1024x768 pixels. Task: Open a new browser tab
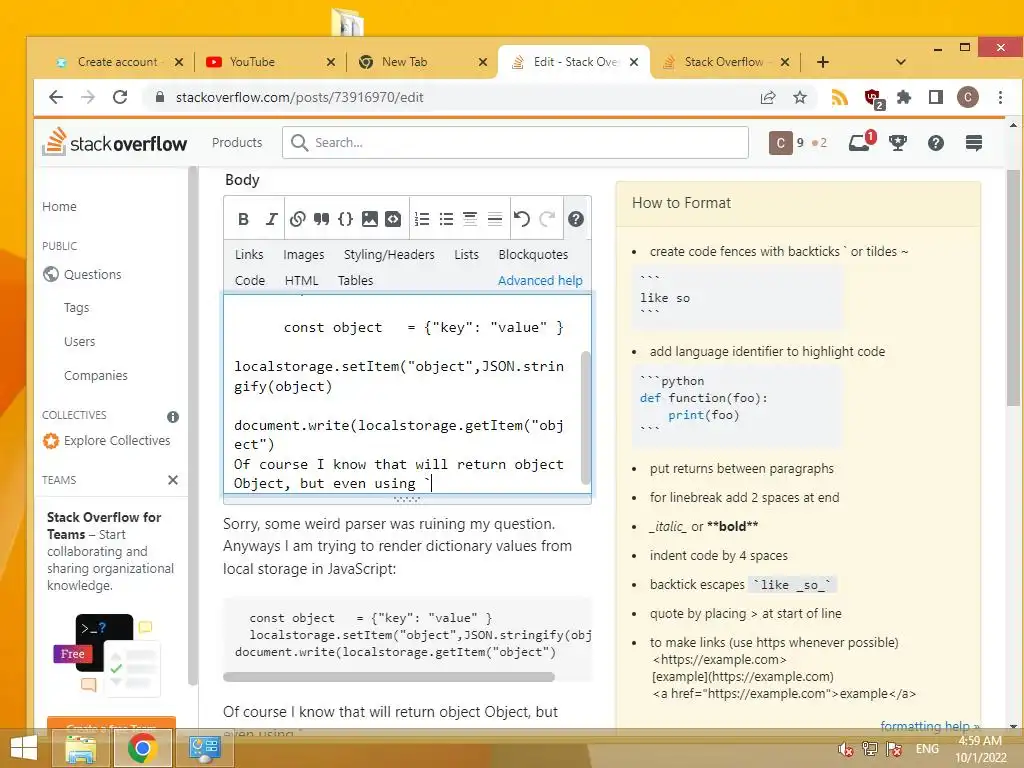coord(823,62)
